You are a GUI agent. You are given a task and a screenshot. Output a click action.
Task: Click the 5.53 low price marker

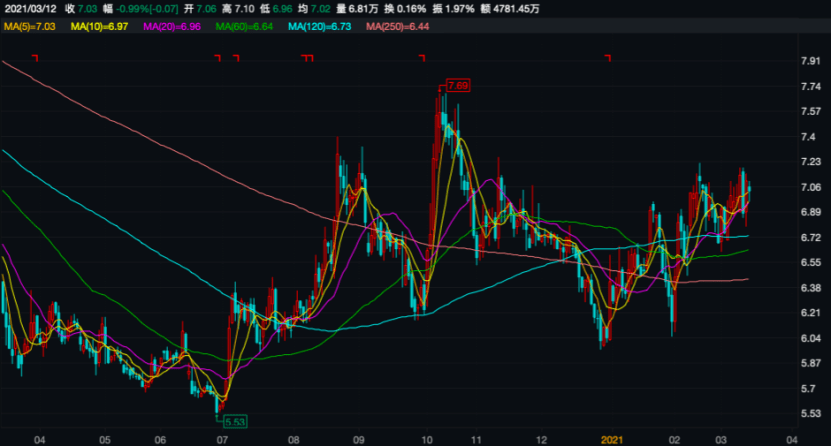click(236, 423)
